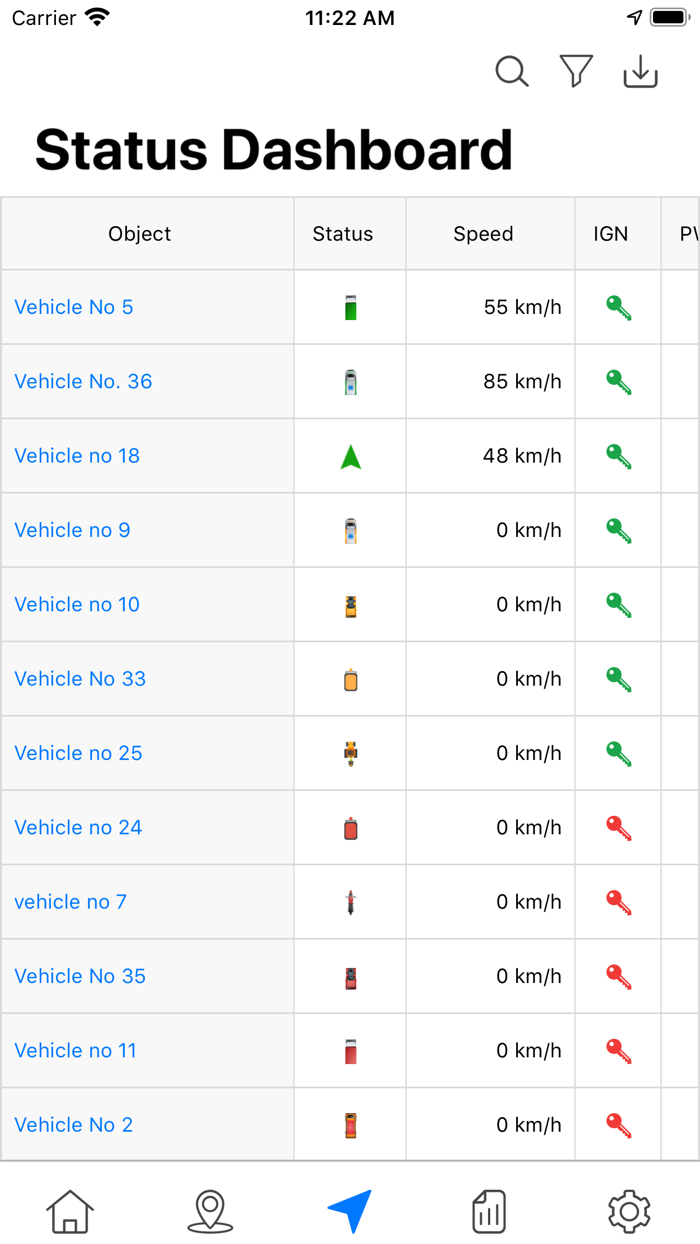Open the location tracking map icon
Viewport: 700px width, 1244px height.
pos(209,1210)
